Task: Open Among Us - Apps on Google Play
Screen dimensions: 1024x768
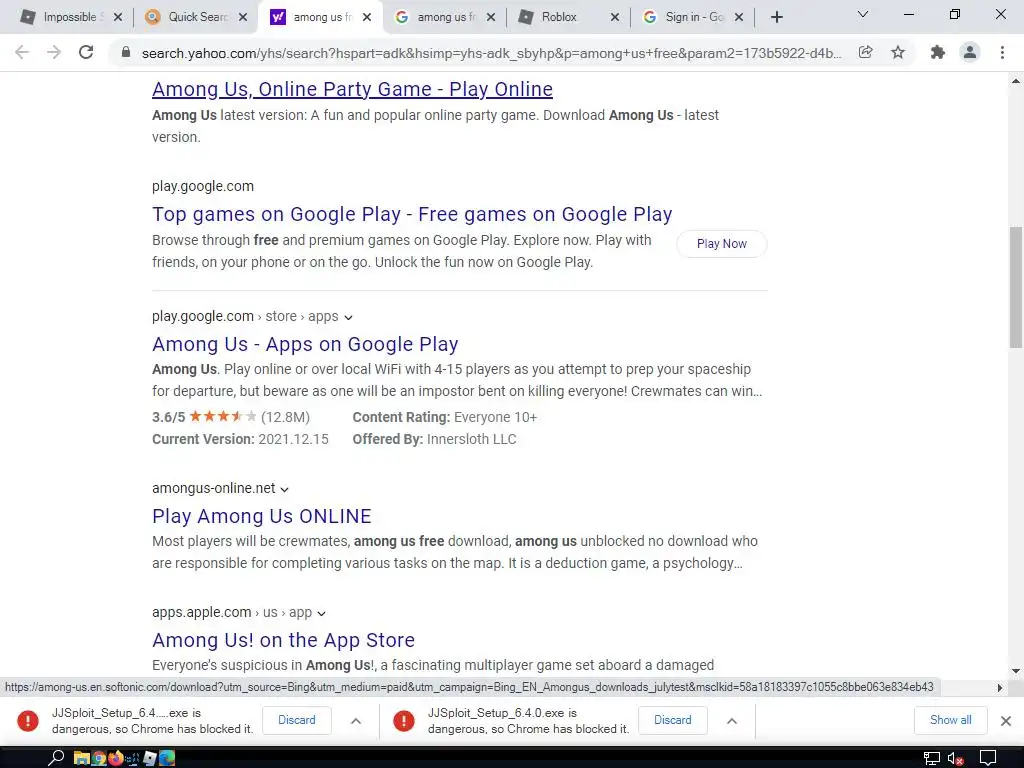Action: pyautogui.click(x=305, y=344)
